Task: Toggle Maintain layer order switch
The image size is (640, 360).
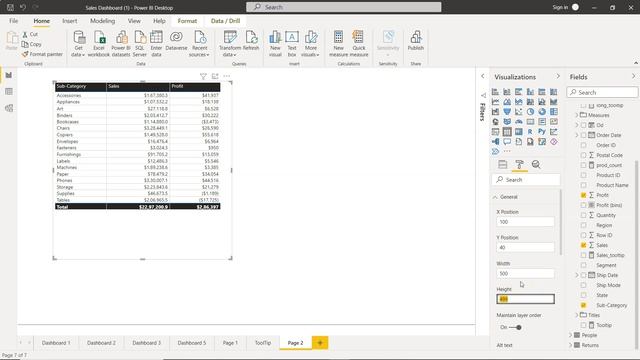Action: [516, 327]
